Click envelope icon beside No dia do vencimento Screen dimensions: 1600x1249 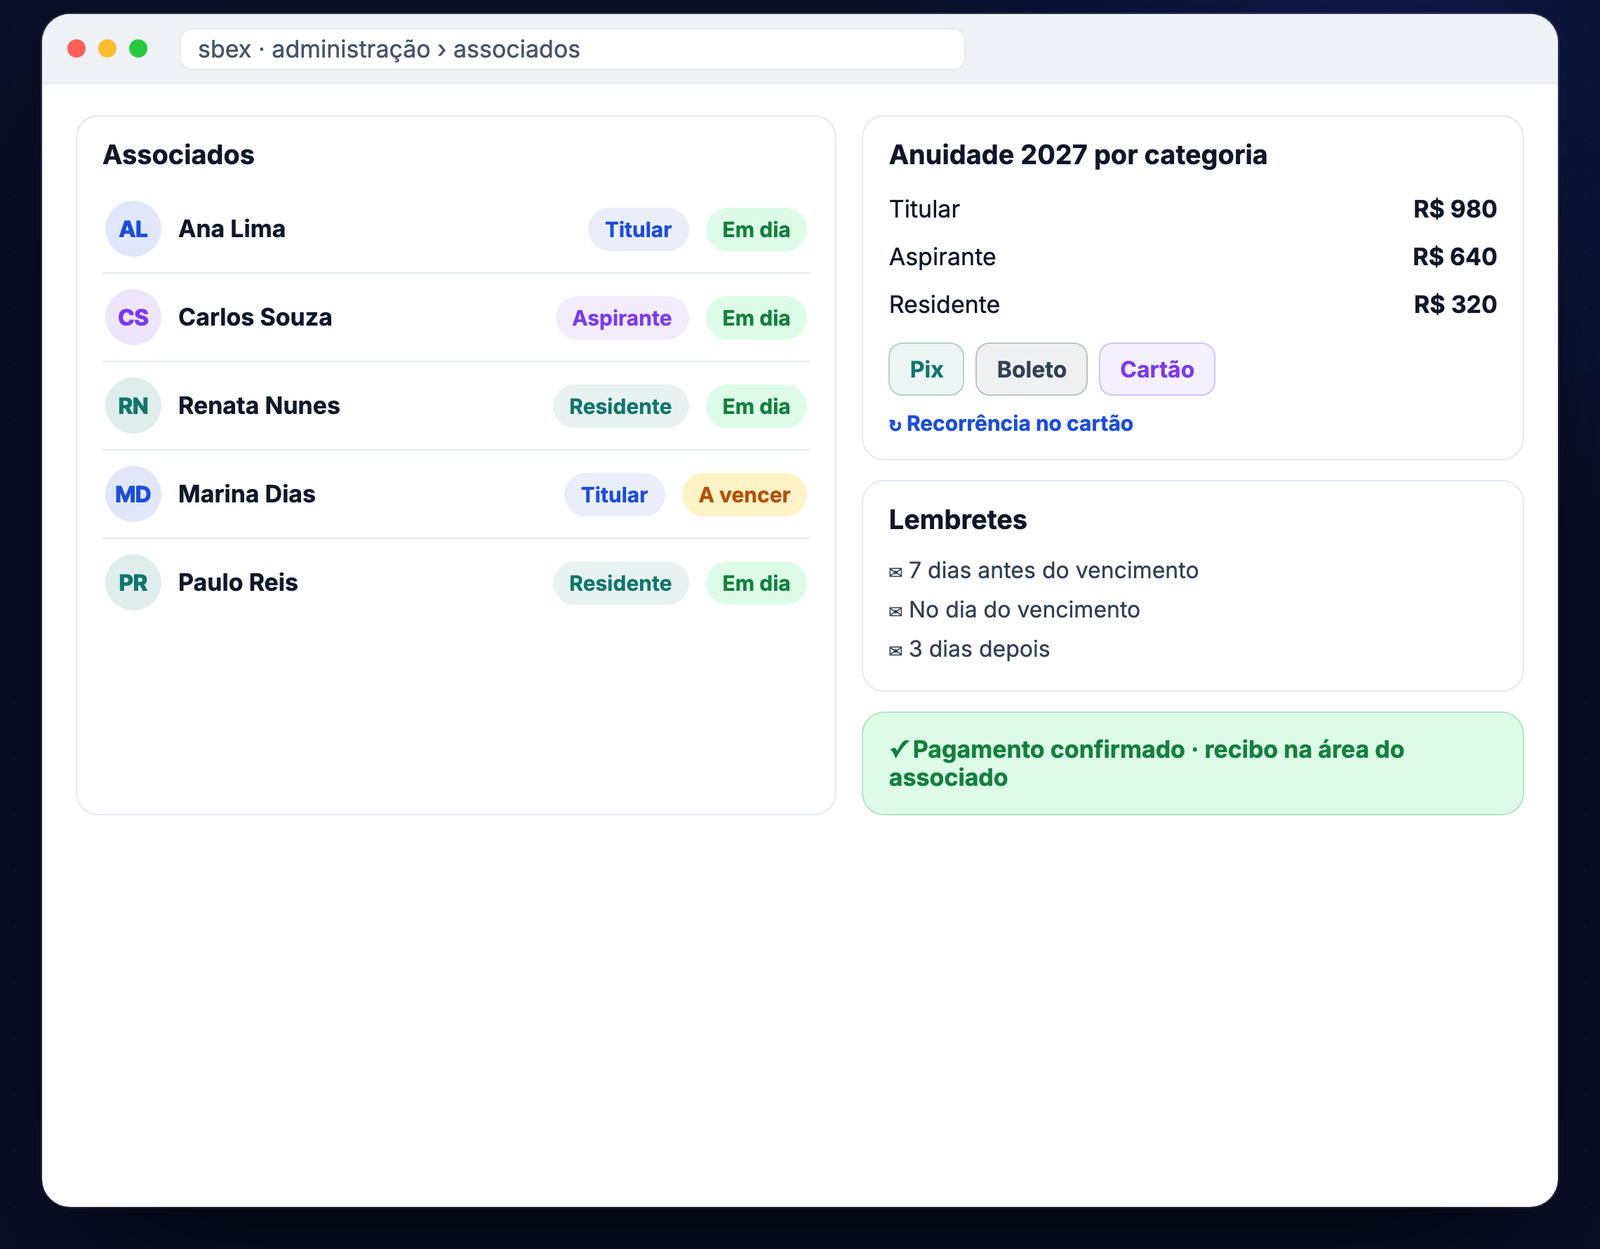pos(896,611)
